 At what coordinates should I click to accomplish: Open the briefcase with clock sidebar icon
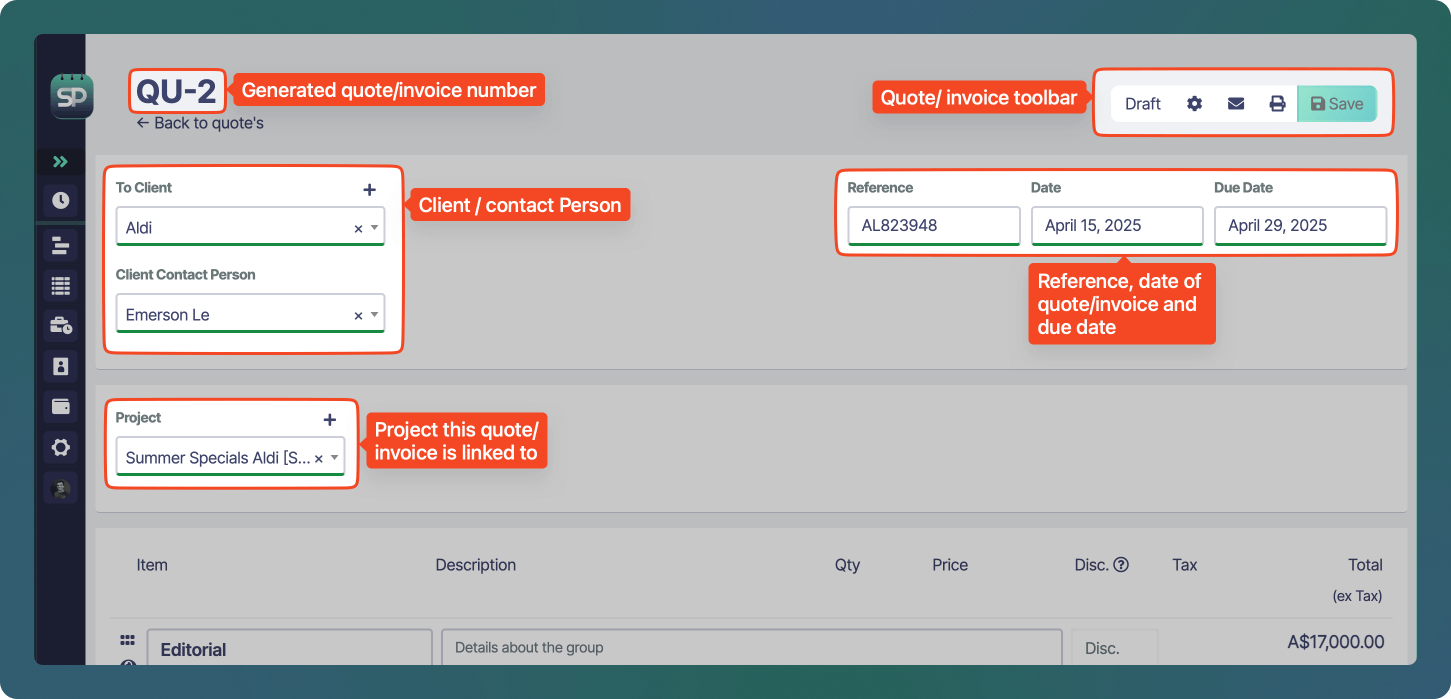click(61, 325)
